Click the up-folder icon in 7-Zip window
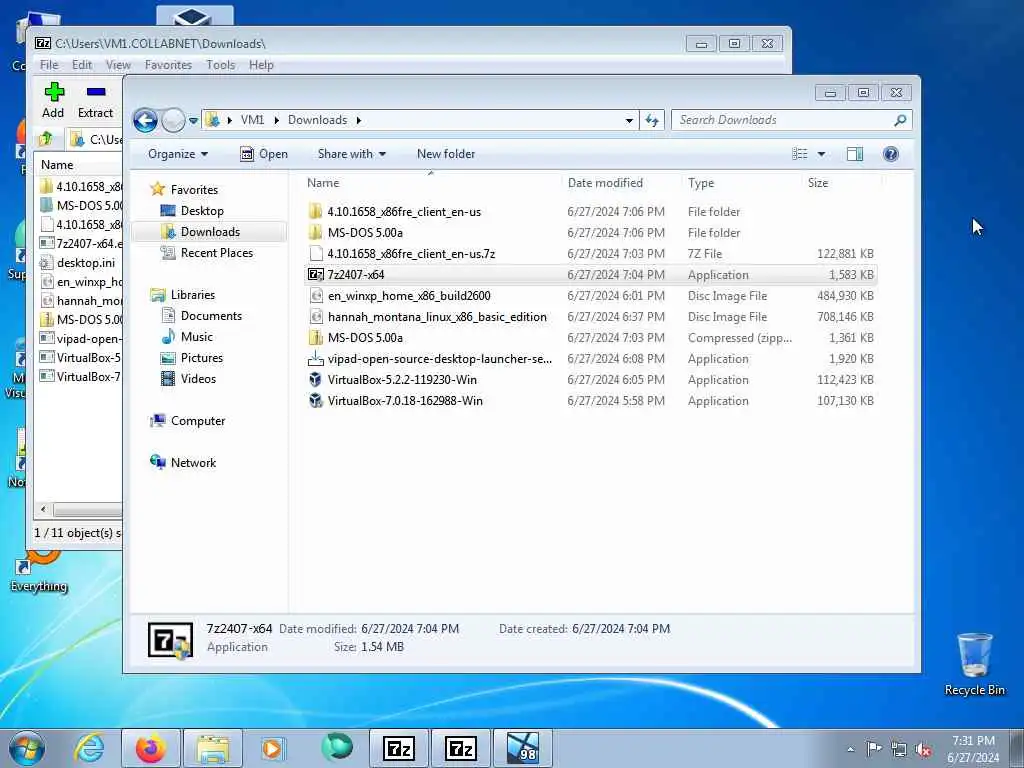 point(46,138)
